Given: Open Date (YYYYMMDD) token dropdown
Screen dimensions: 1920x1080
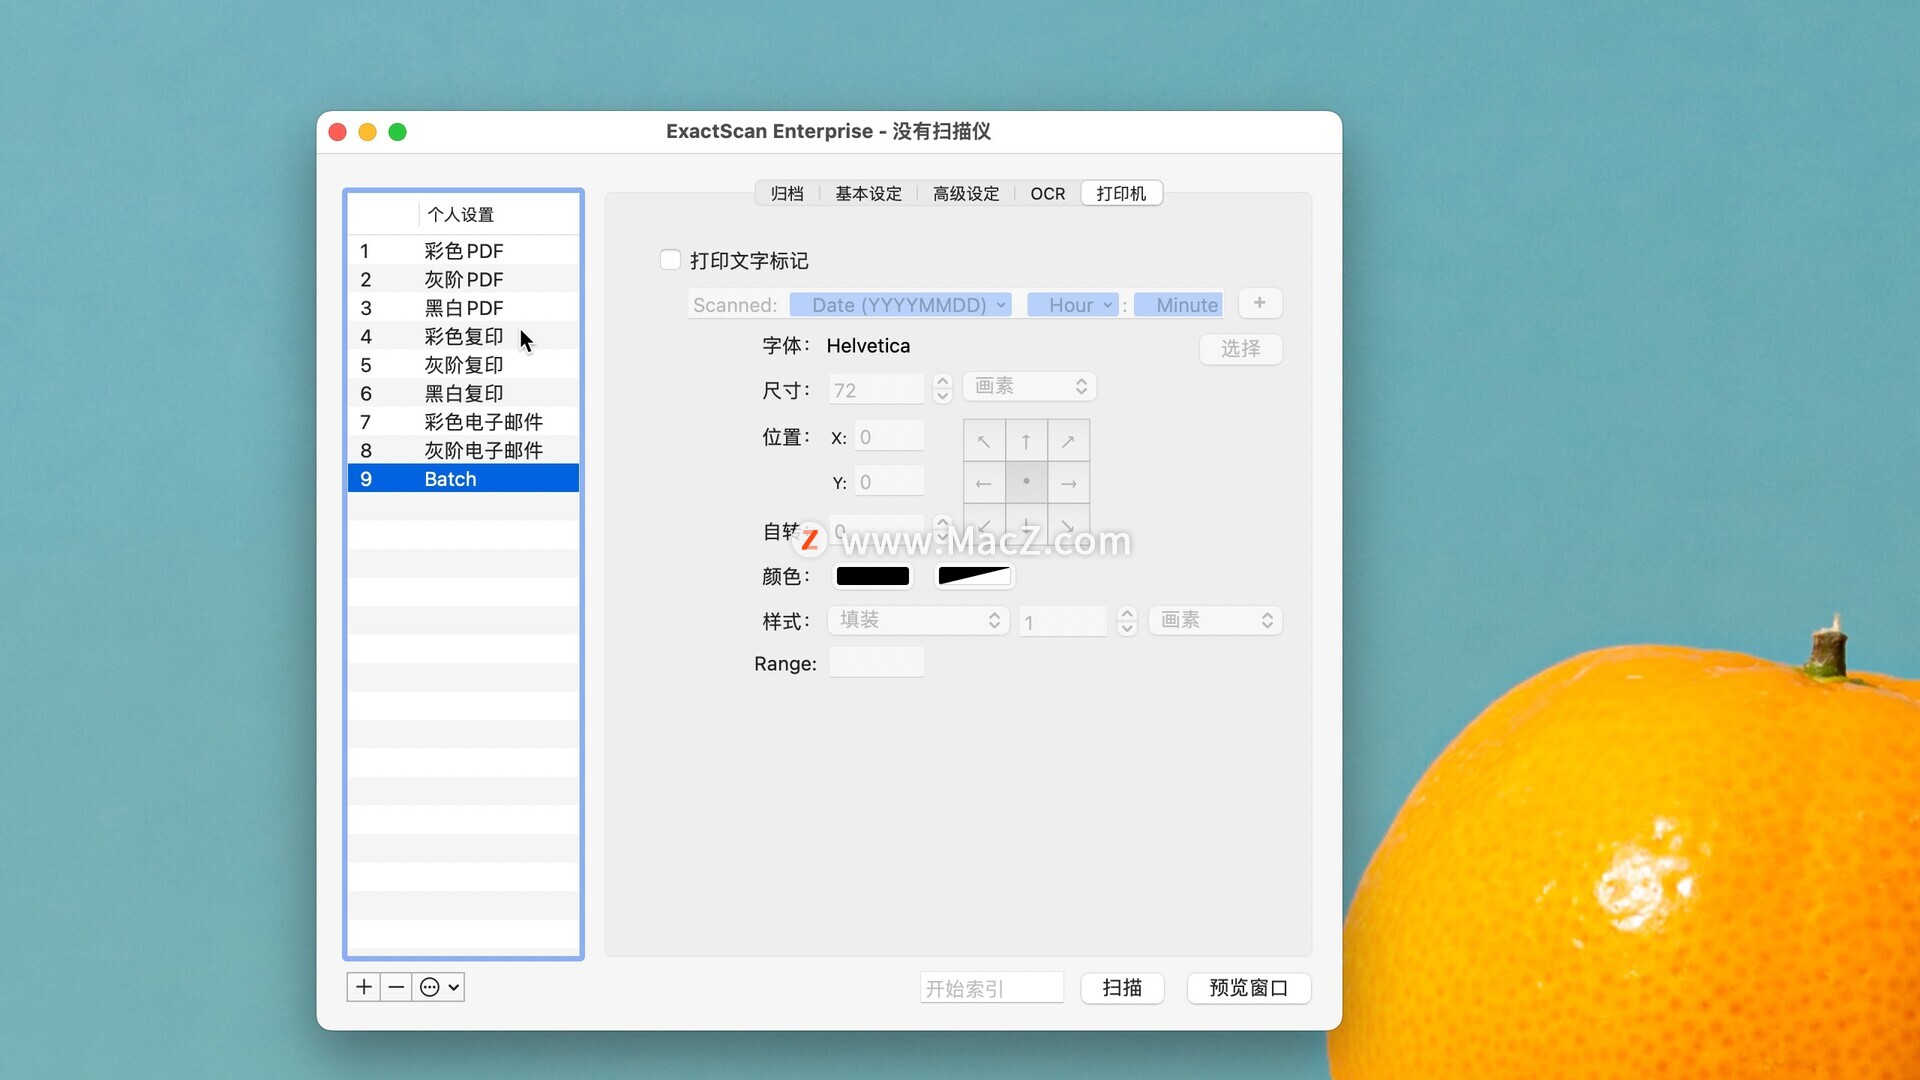Looking at the screenshot, I should (x=900, y=305).
